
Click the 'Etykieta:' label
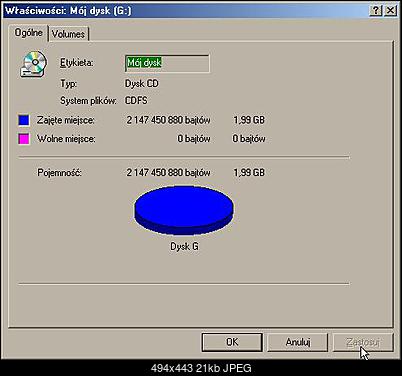(77, 63)
